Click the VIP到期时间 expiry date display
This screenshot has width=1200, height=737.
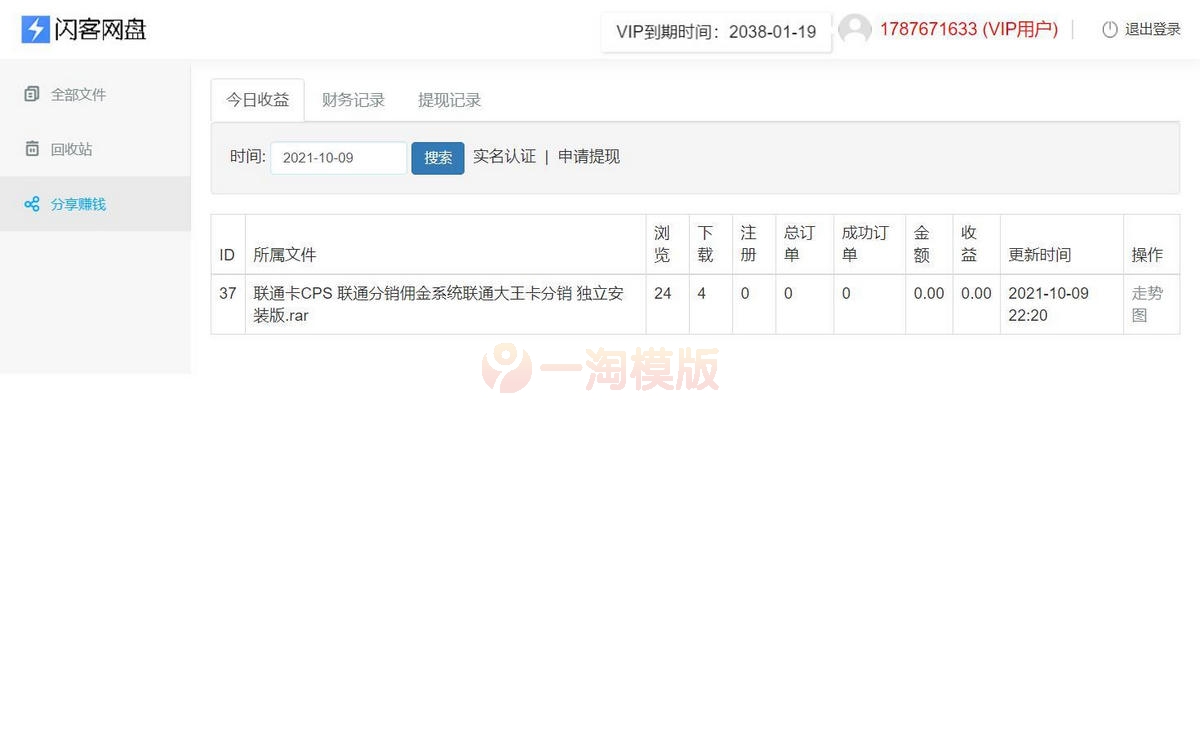(716, 32)
